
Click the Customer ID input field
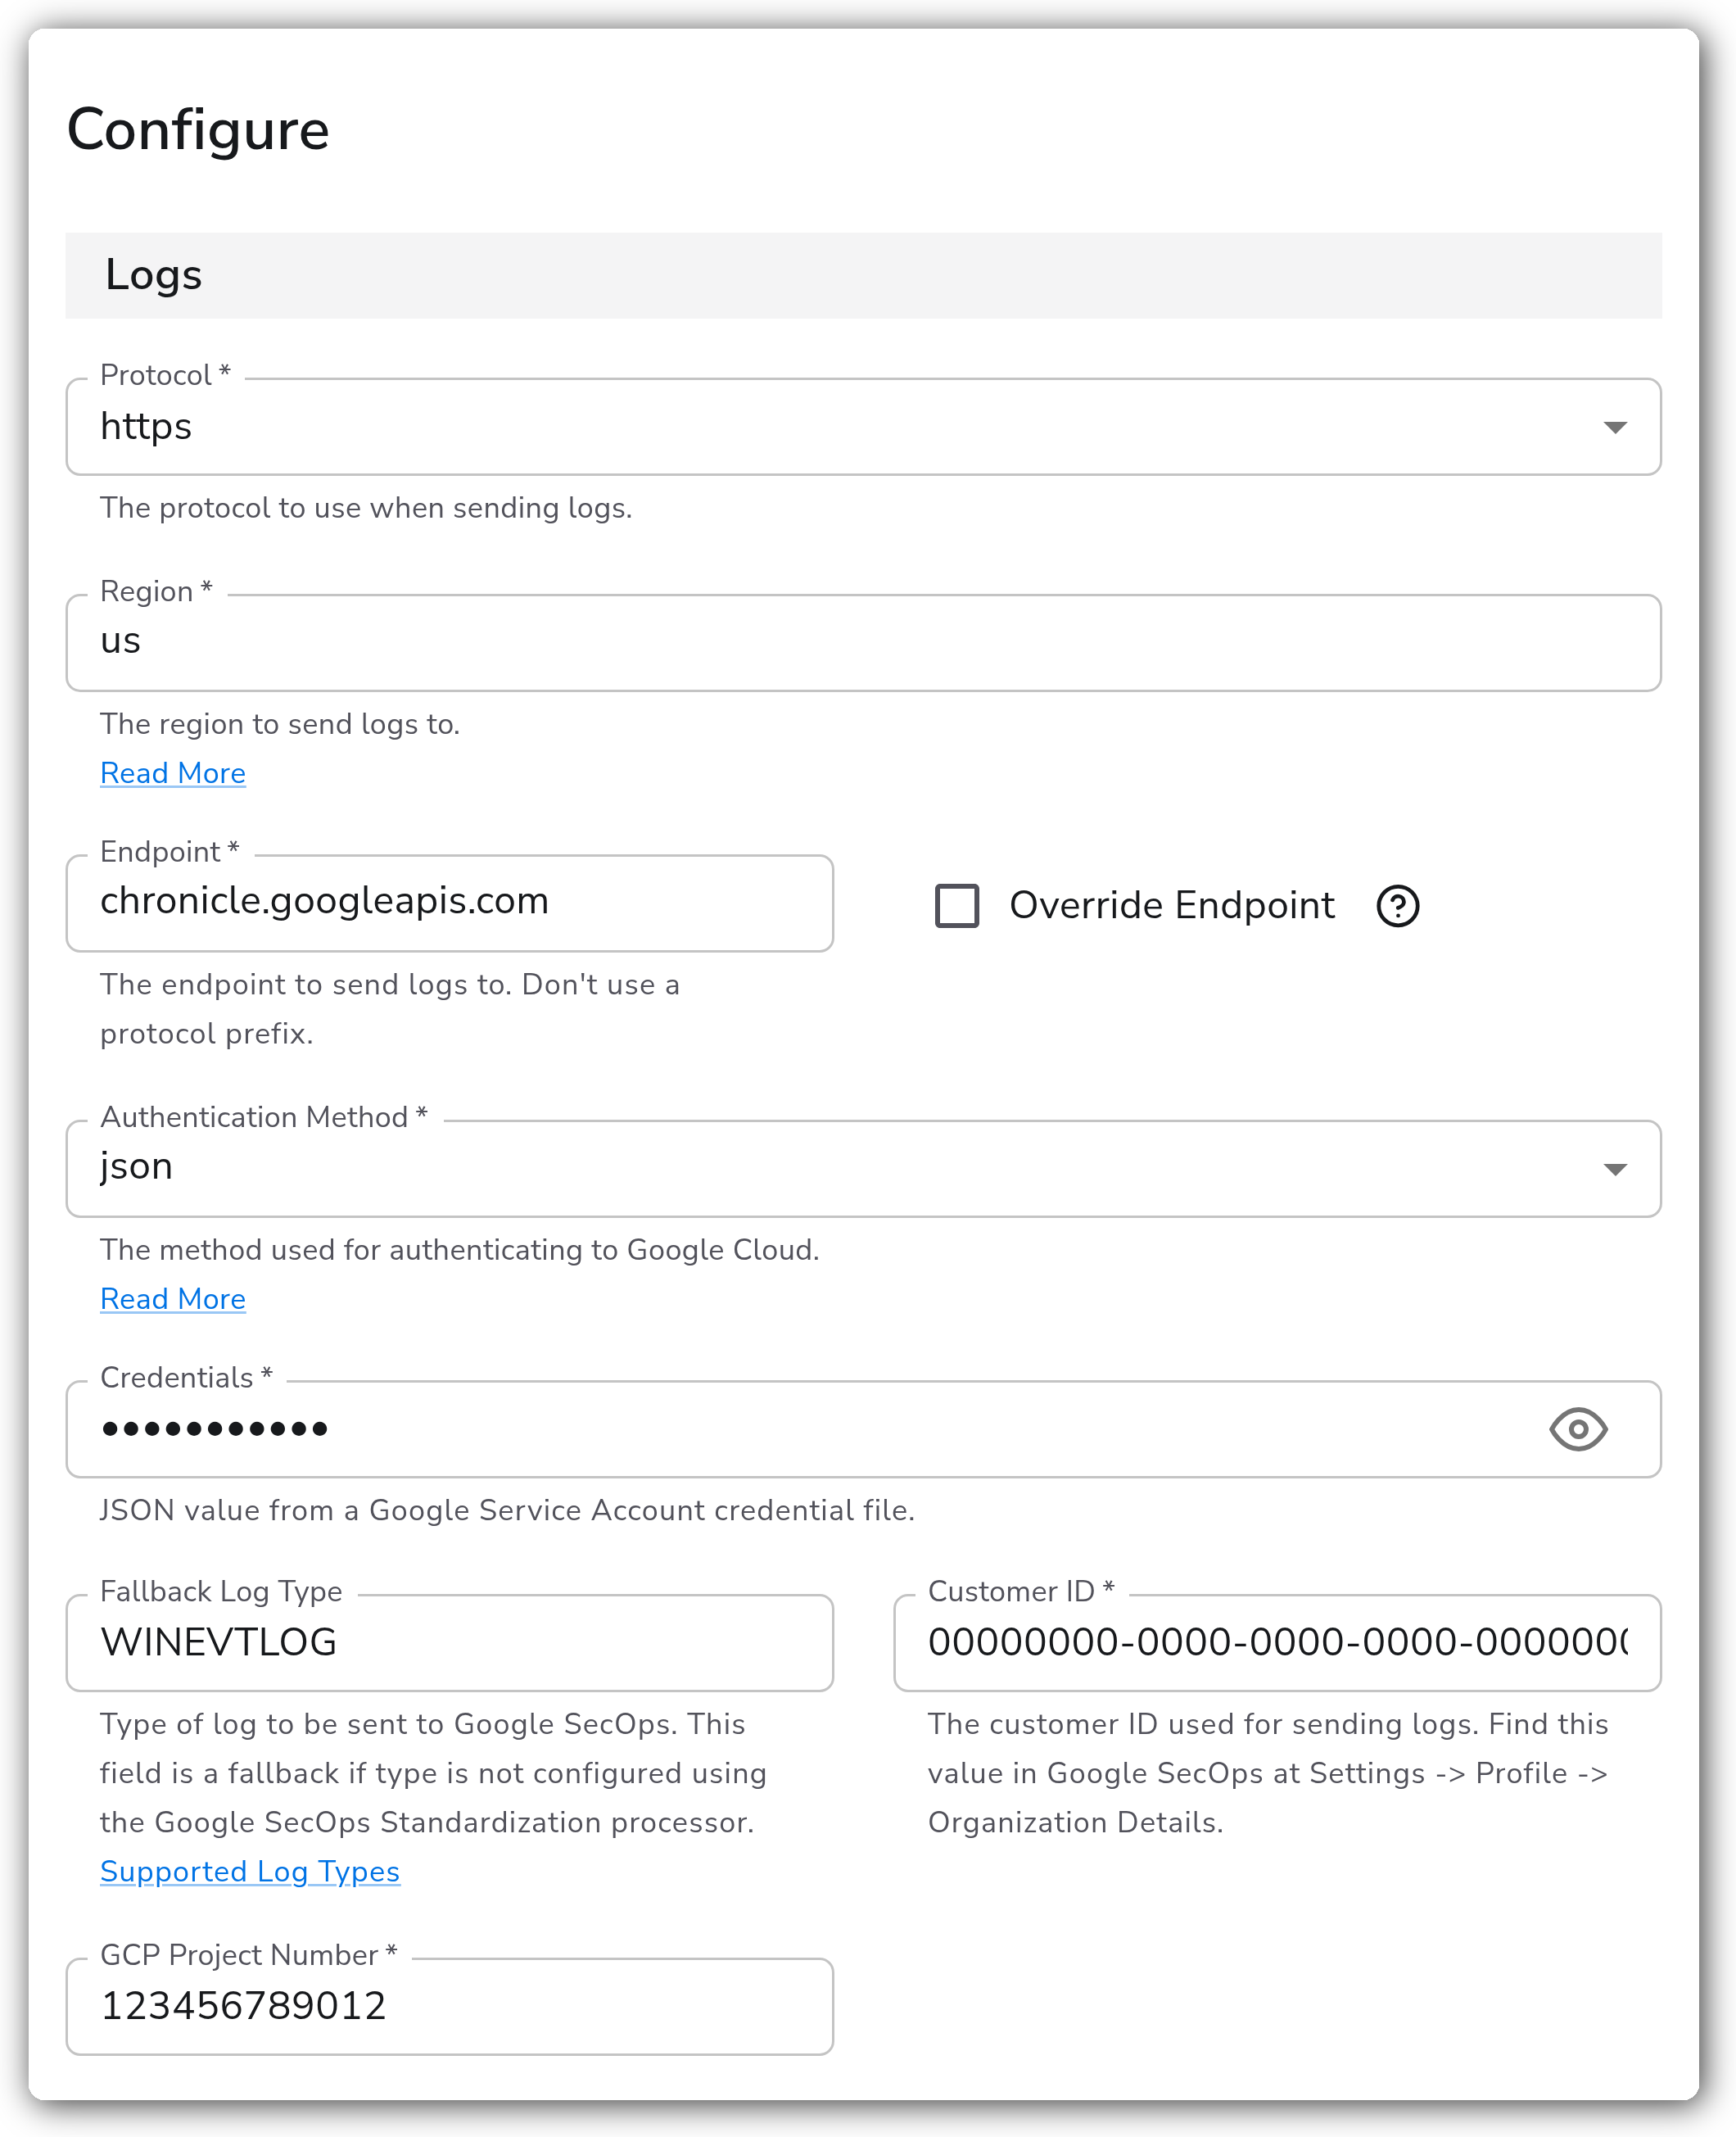pyautogui.click(x=1277, y=1643)
